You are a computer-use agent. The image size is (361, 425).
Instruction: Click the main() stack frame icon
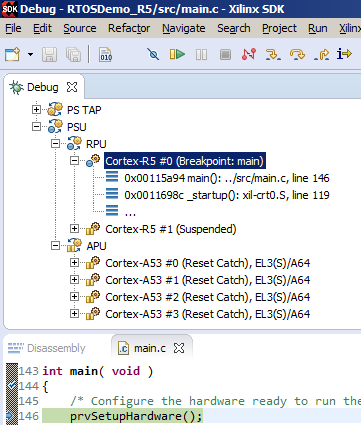point(112,177)
